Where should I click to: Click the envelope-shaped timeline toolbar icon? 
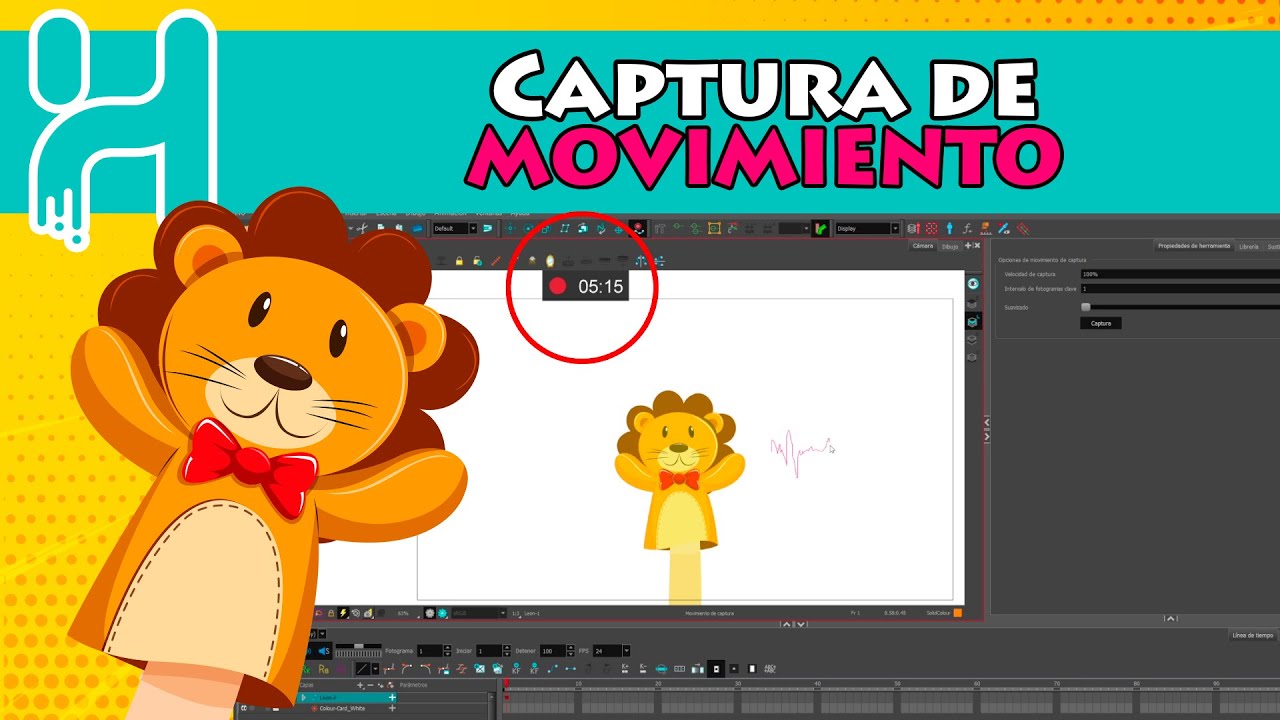click(479, 668)
